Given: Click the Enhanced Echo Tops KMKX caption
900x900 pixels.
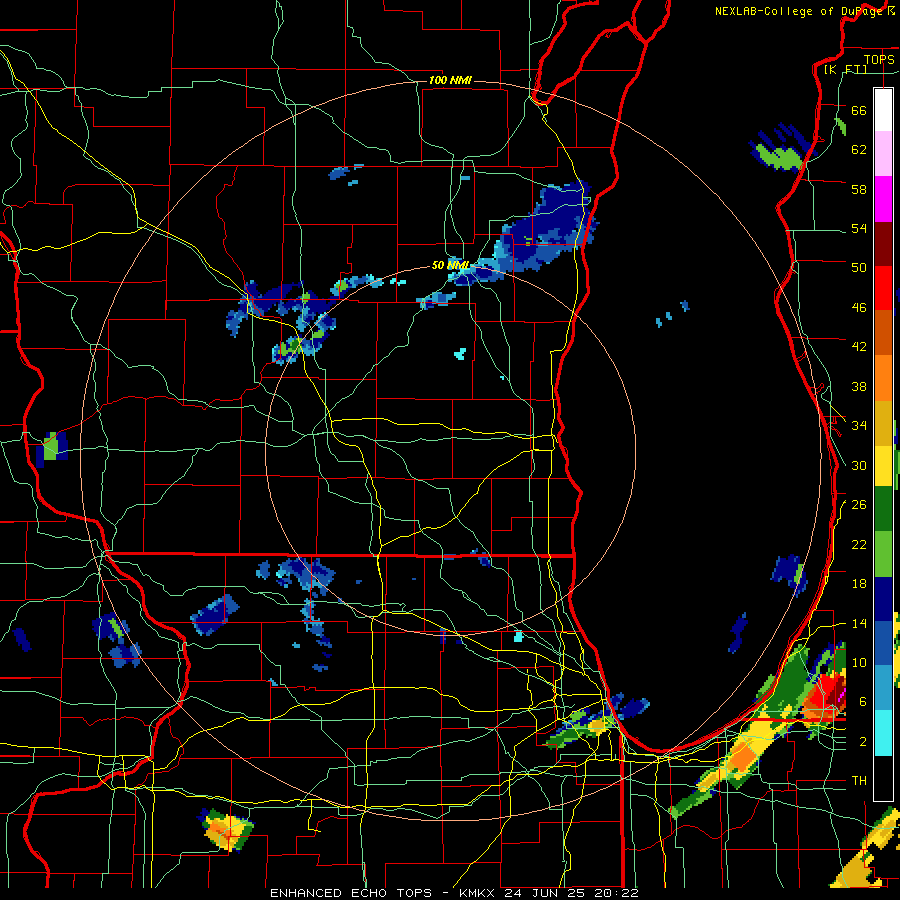Looking at the screenshot, I should [x=454, y=893].
